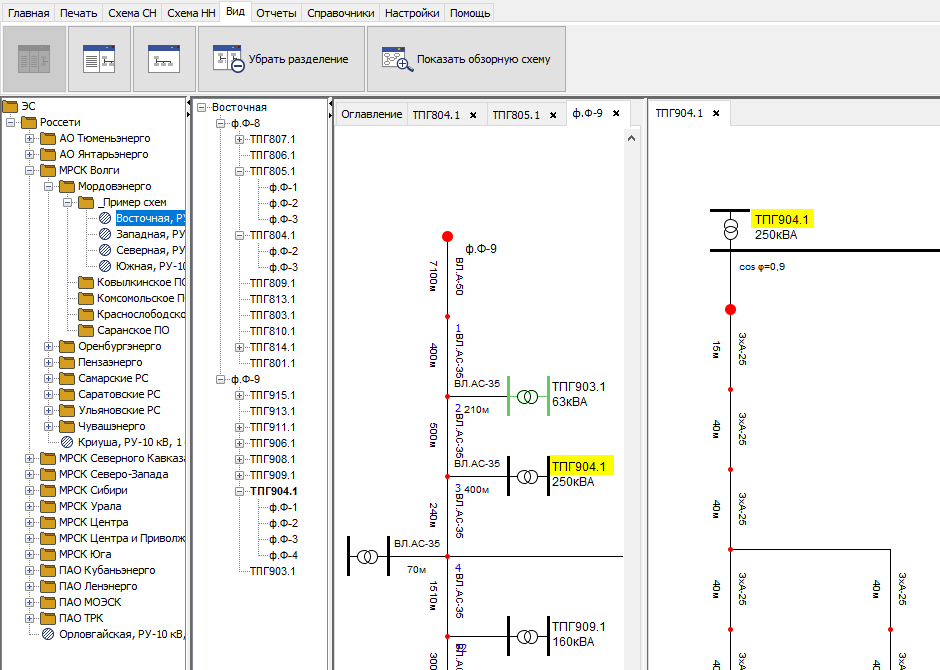Screen dimensions: 940x670
Task: Select transformer symbol on the 70м branch
Action: click(368, 557)
